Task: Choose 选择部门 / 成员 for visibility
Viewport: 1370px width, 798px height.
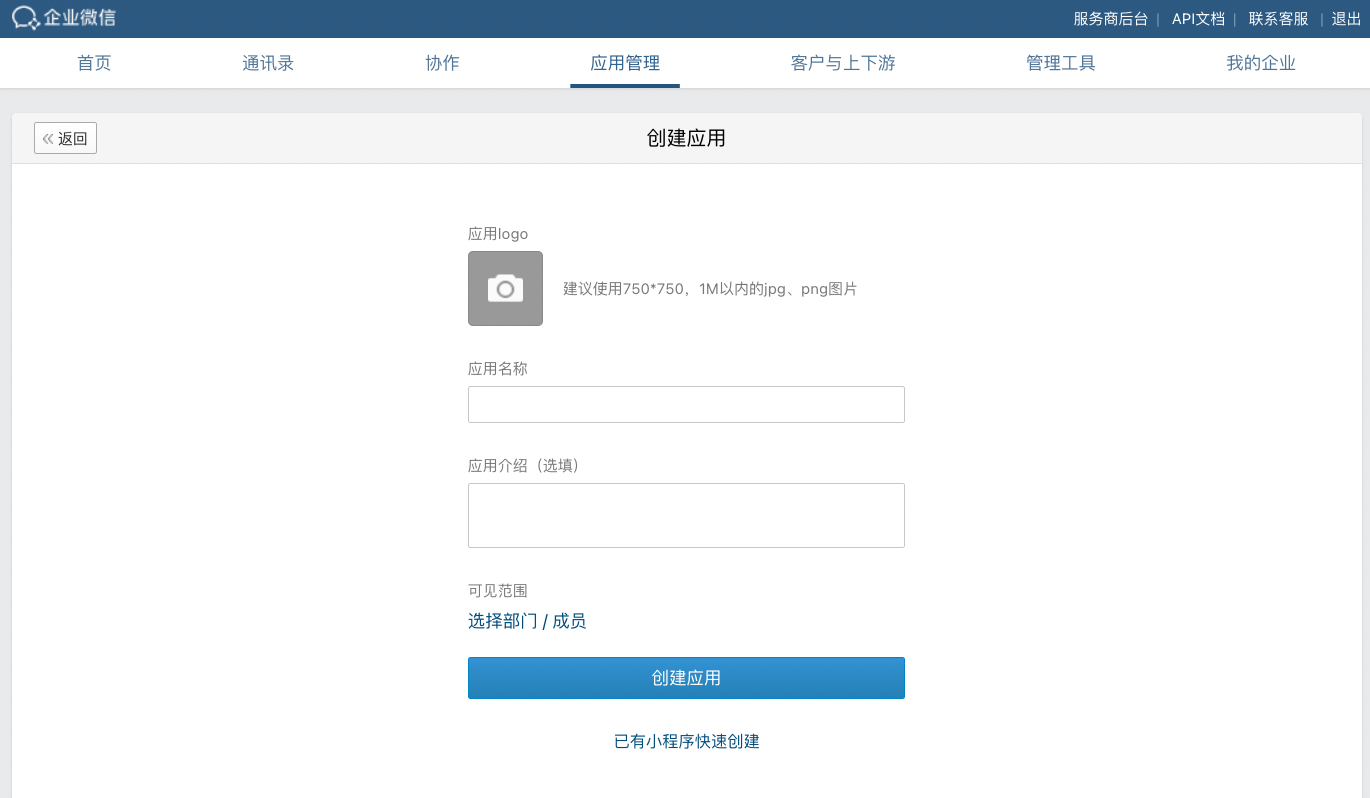Action: point(527,621)
